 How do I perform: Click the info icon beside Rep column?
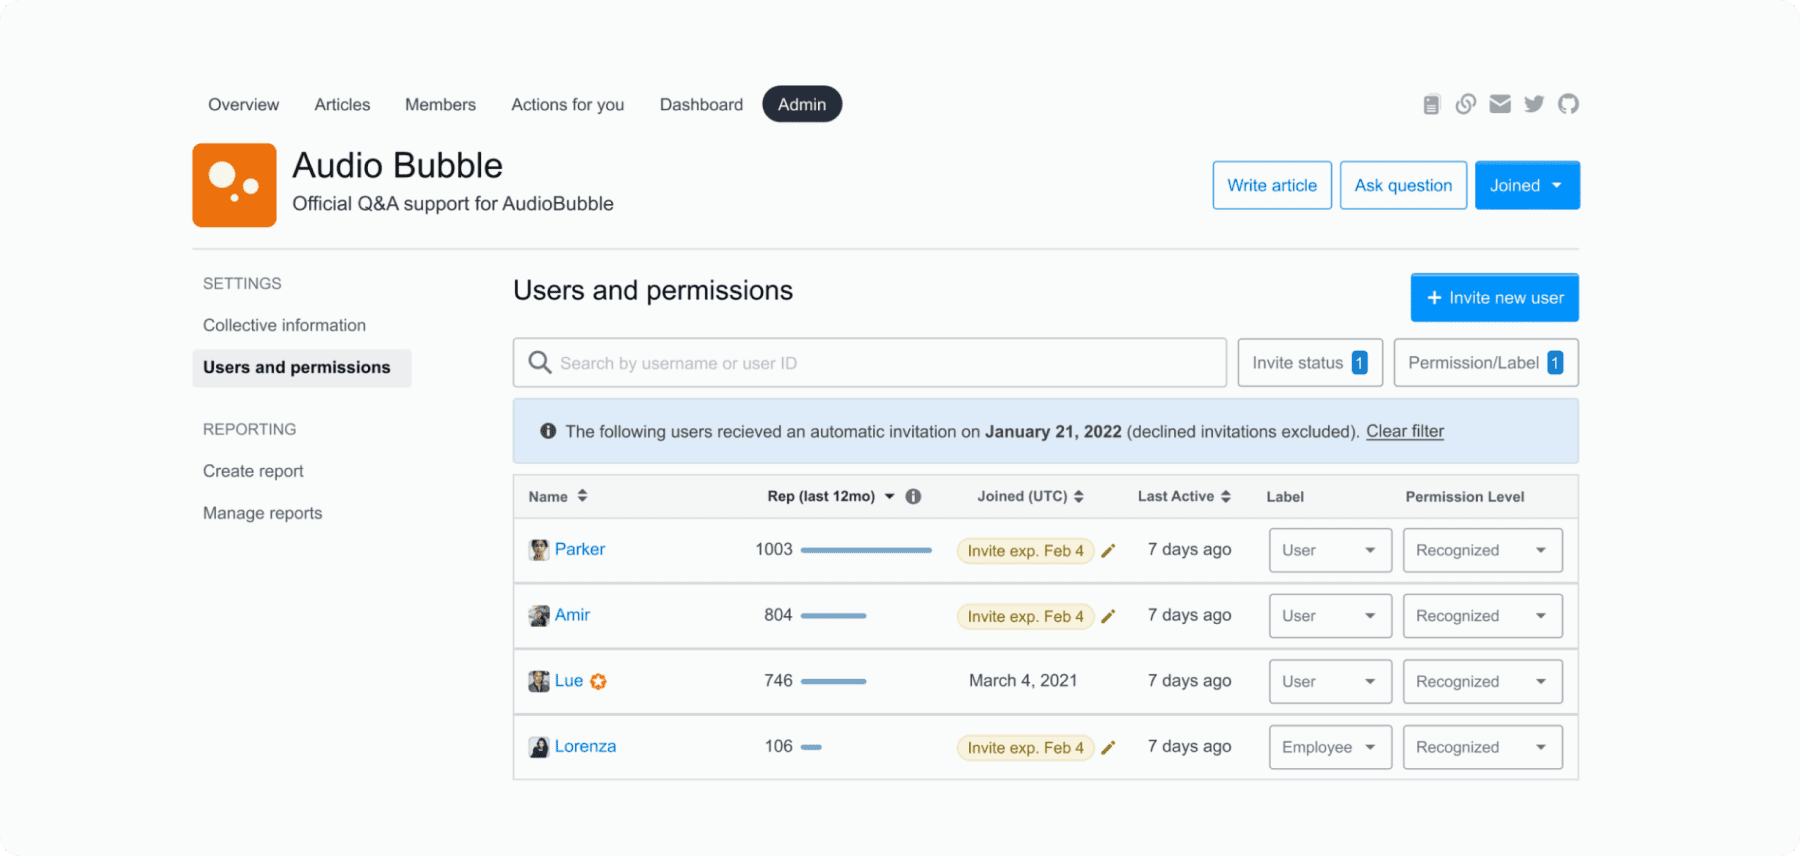pyautogui.click(x=913, y=496)
